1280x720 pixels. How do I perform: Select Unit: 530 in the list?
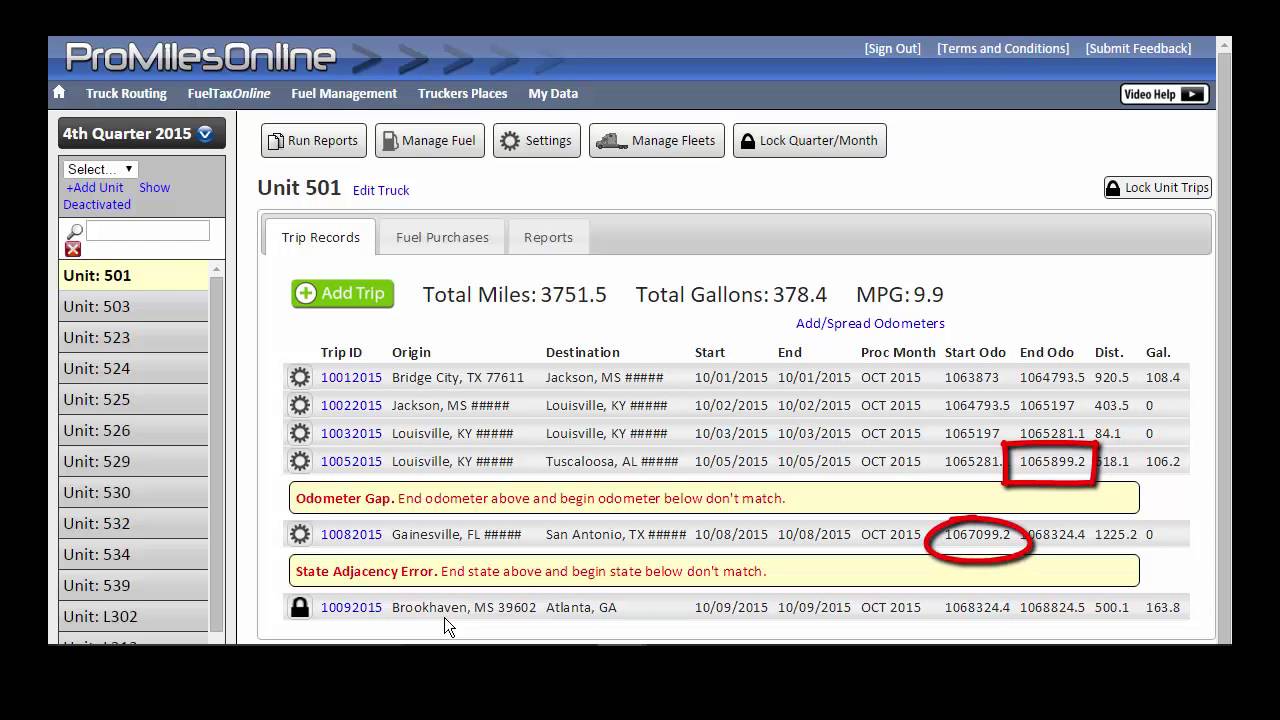tap(133, 492)
